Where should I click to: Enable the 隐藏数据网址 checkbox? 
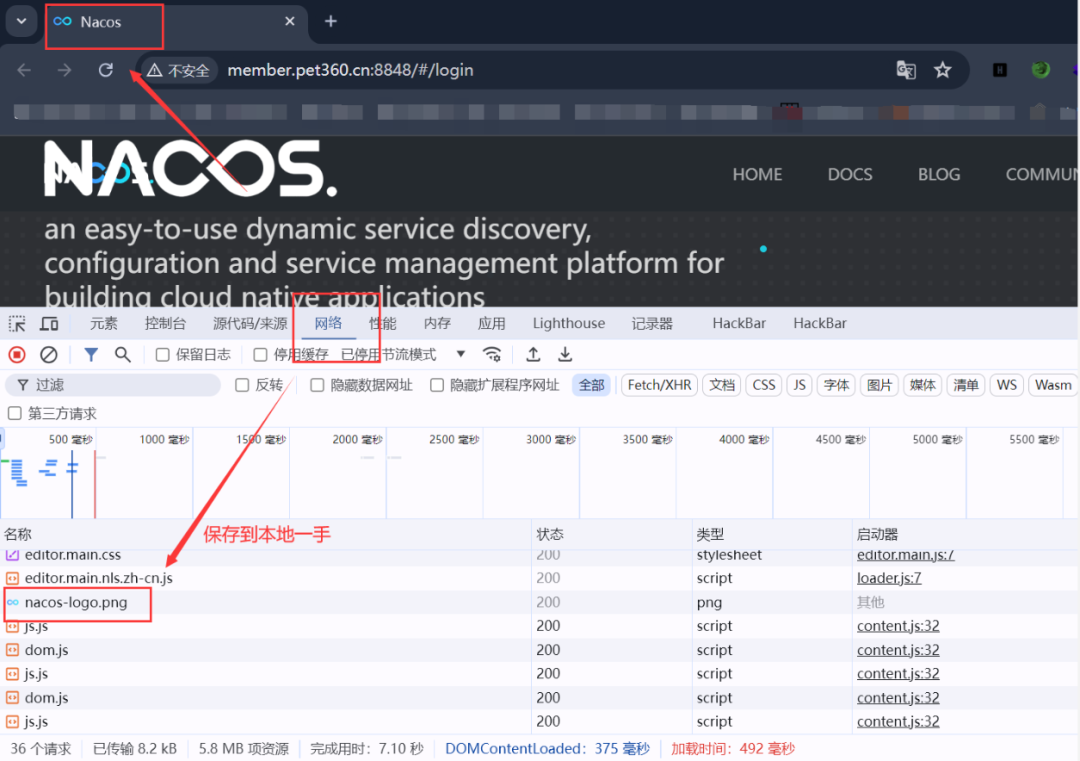pyautogui.click(x=317, y=385)
